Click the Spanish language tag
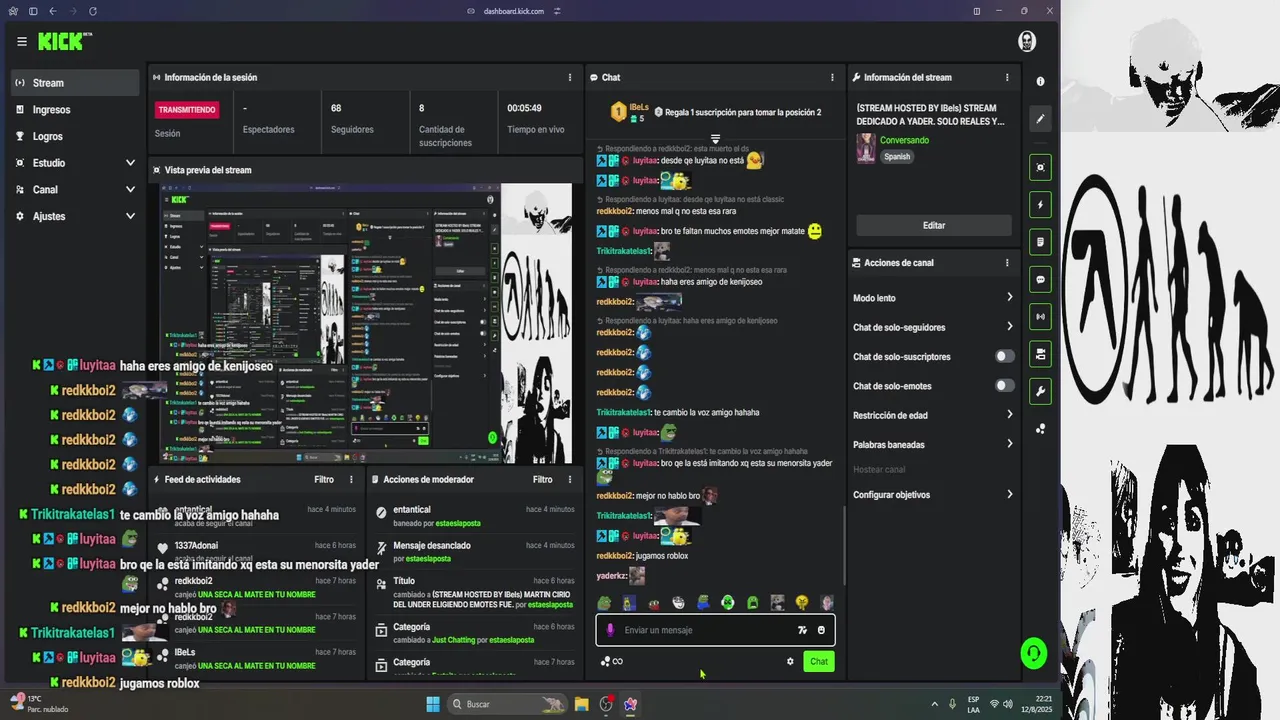Viewport: 1280px width, 720px height. pos(897,157)
